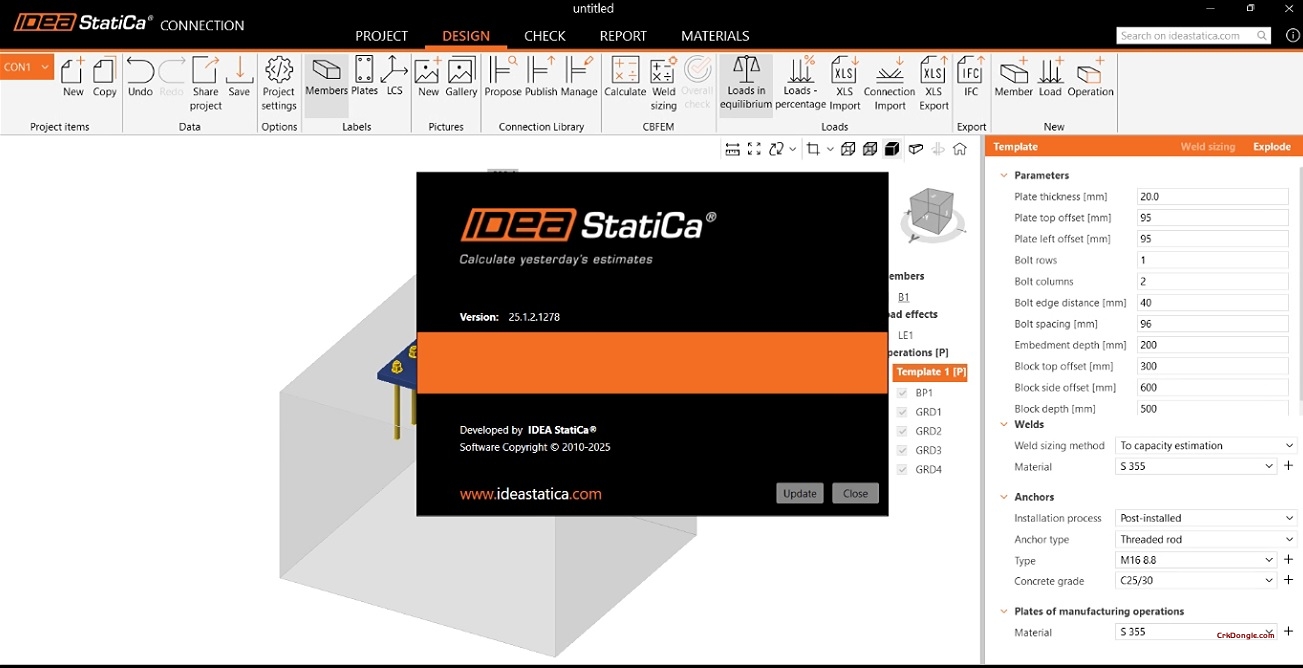
Task: Switch to the PROJECT tab
Action: click(x=381, y=36)
